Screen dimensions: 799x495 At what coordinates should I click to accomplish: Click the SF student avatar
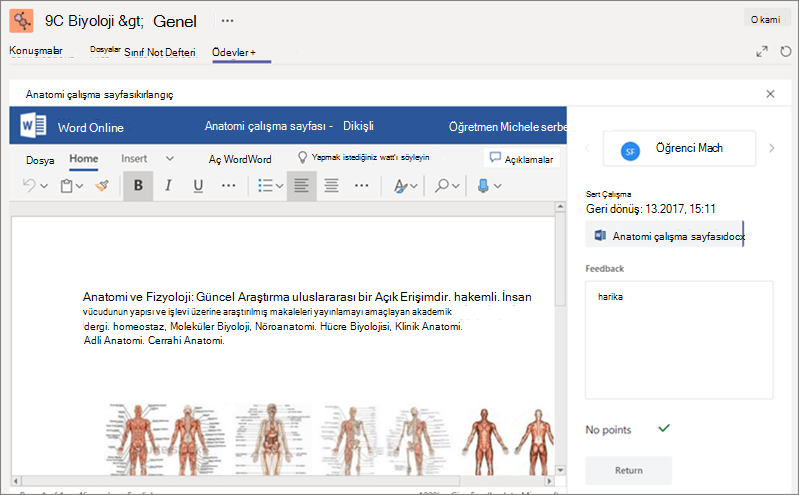click(630, 151)
